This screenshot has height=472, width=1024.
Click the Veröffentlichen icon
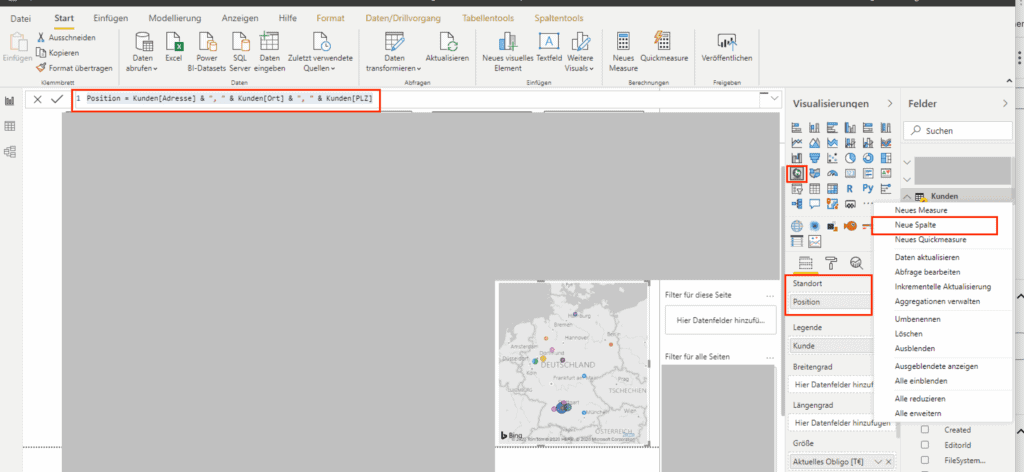coord(726,42)
